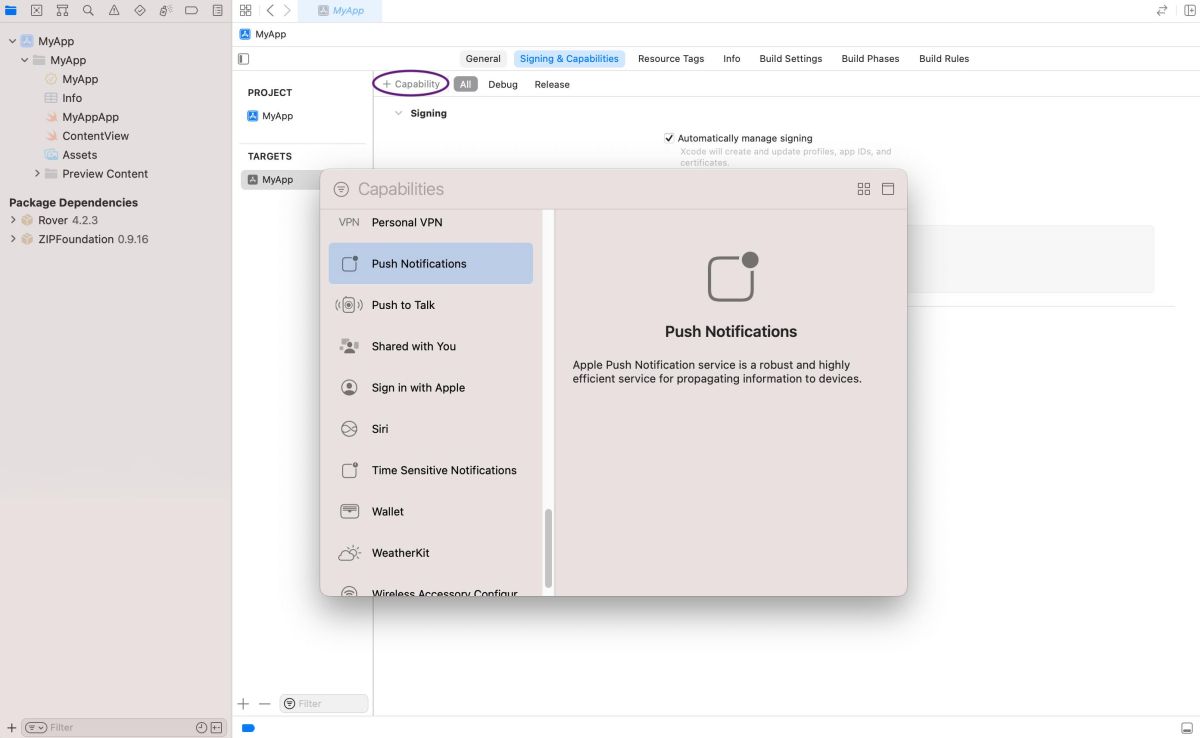Image resolution: width=1200 pixels, height=738 pixels.
Task: Select the WeatherKit capability
Action: pyautogui.click(x=431, y=553)
